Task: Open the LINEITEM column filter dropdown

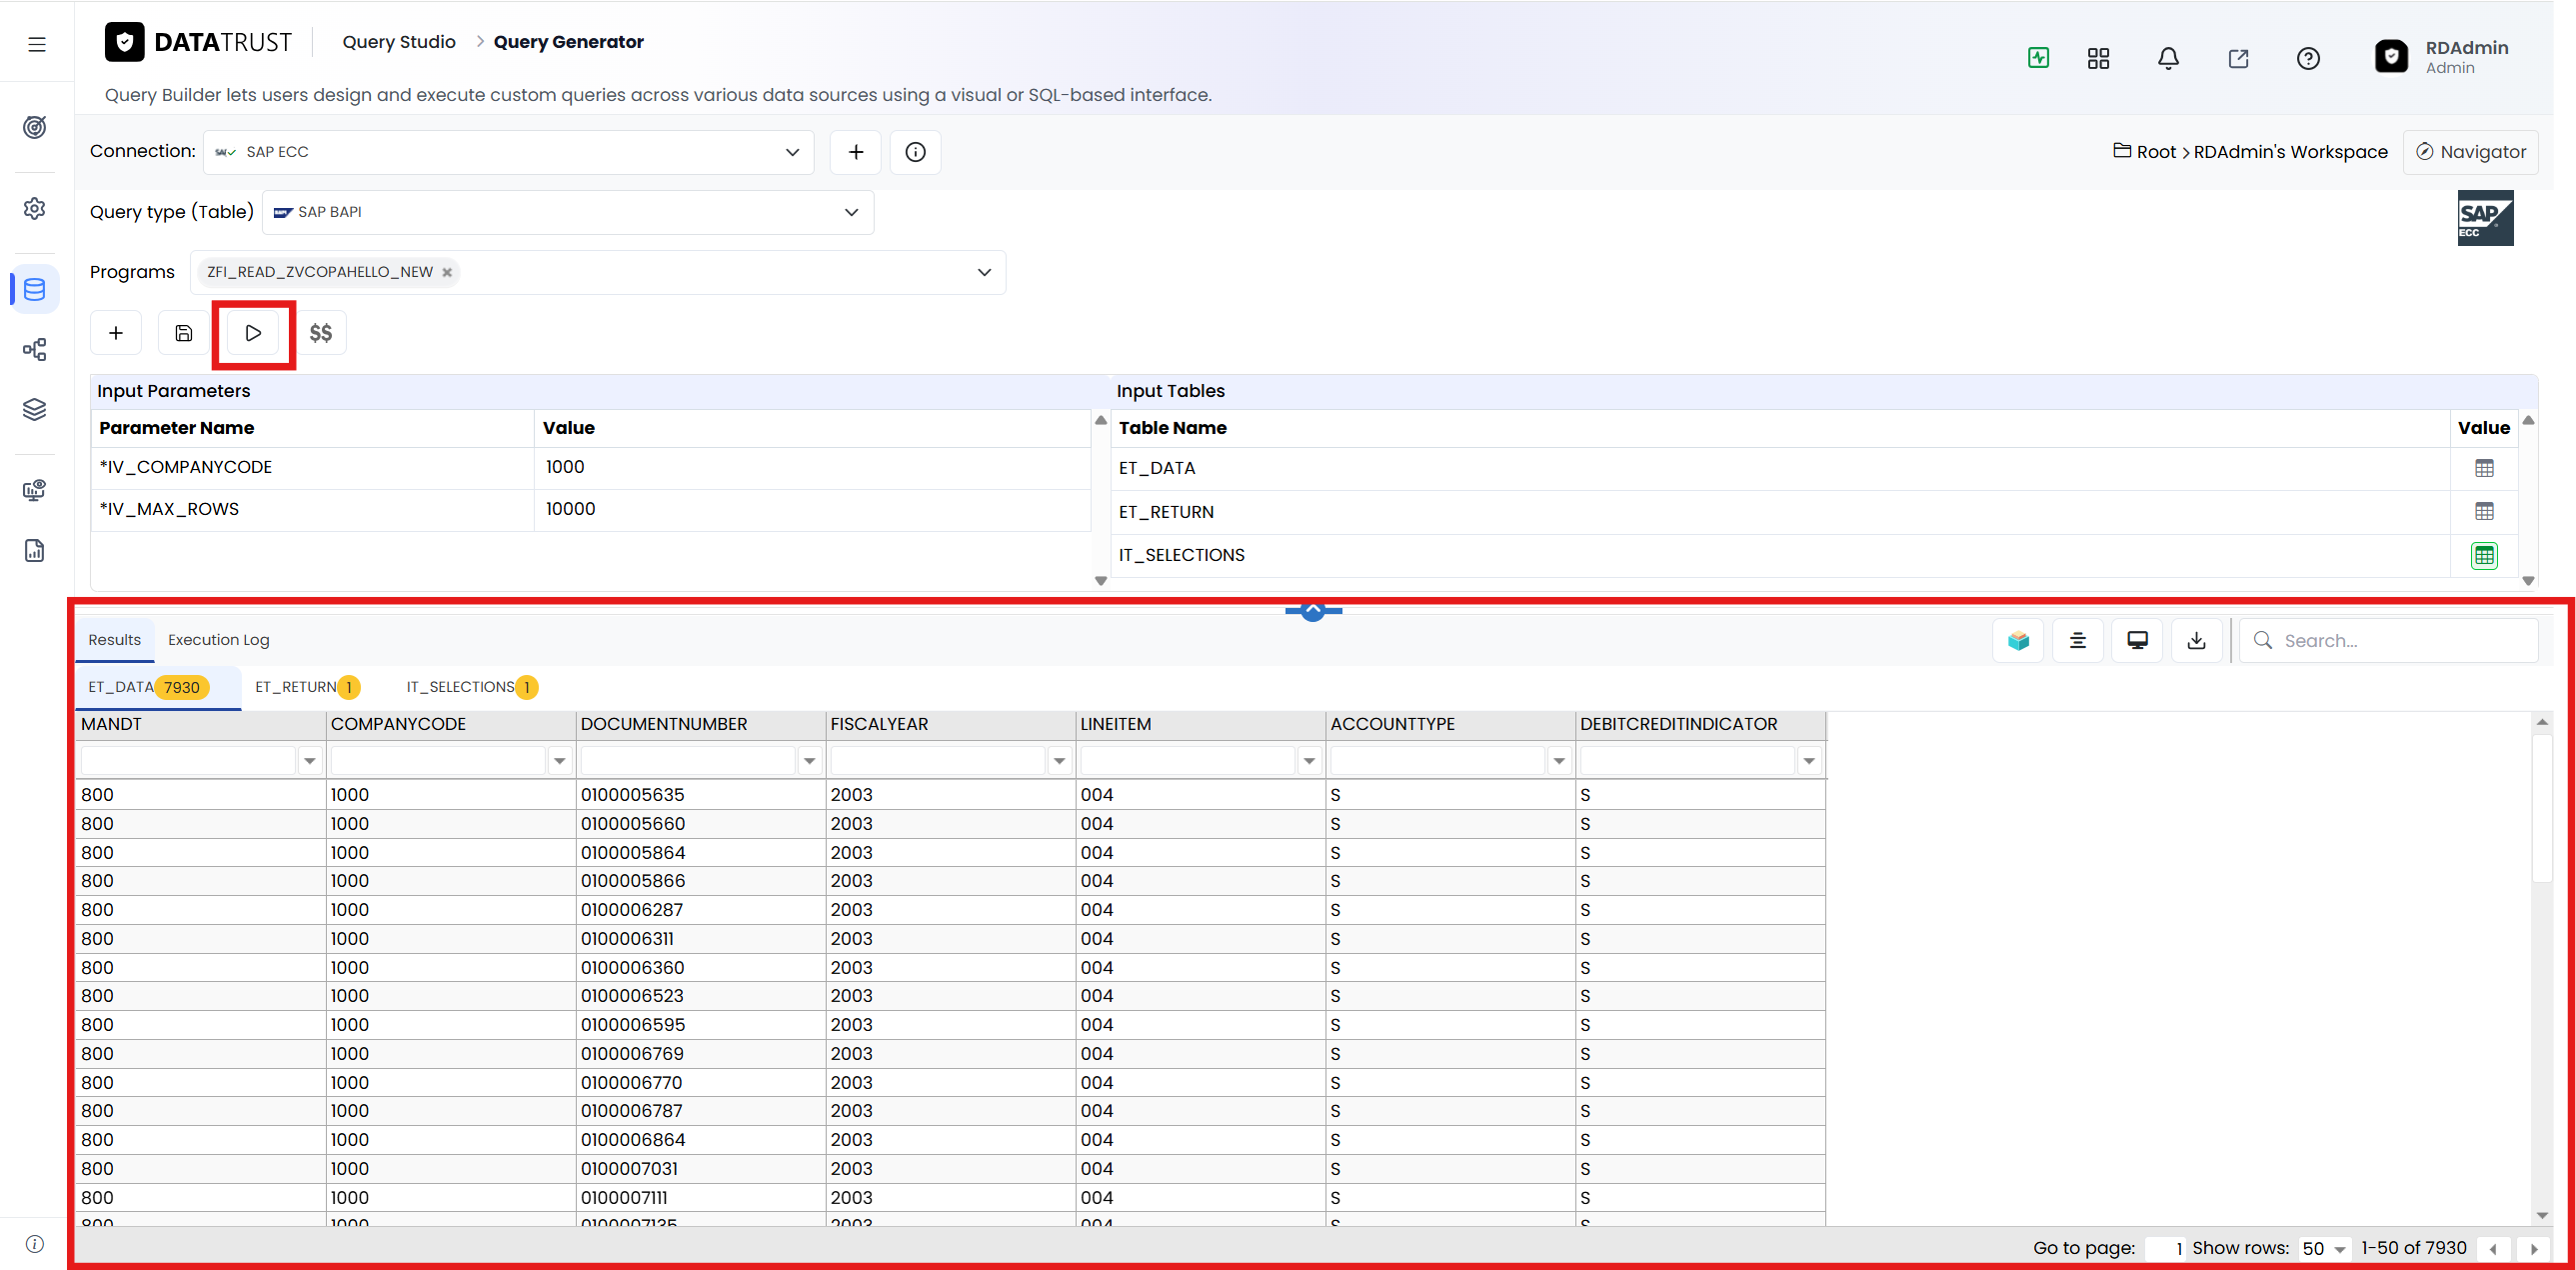Action: coord(1310,761)
